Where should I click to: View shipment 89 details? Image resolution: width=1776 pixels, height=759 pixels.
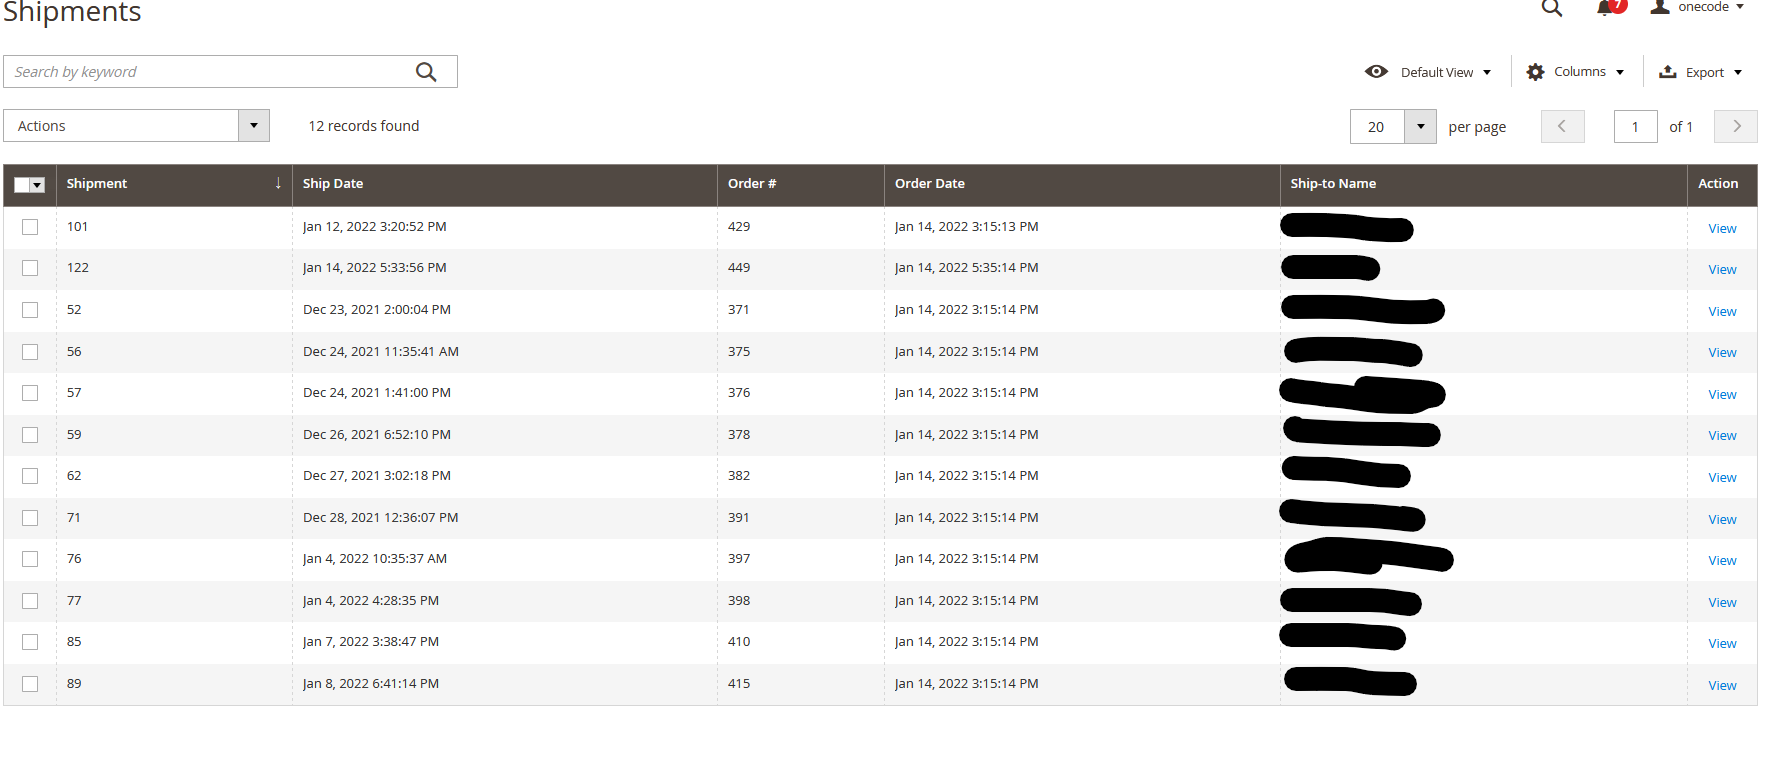coord(1722,686)
